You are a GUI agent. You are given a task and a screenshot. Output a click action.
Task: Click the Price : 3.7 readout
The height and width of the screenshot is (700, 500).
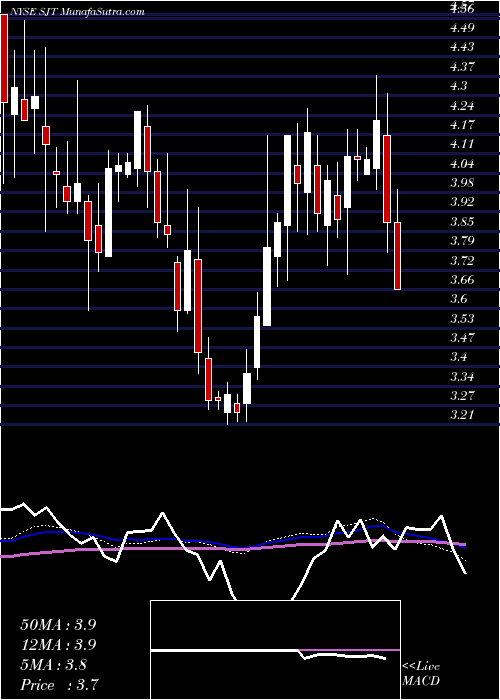[x=58, y=684]
